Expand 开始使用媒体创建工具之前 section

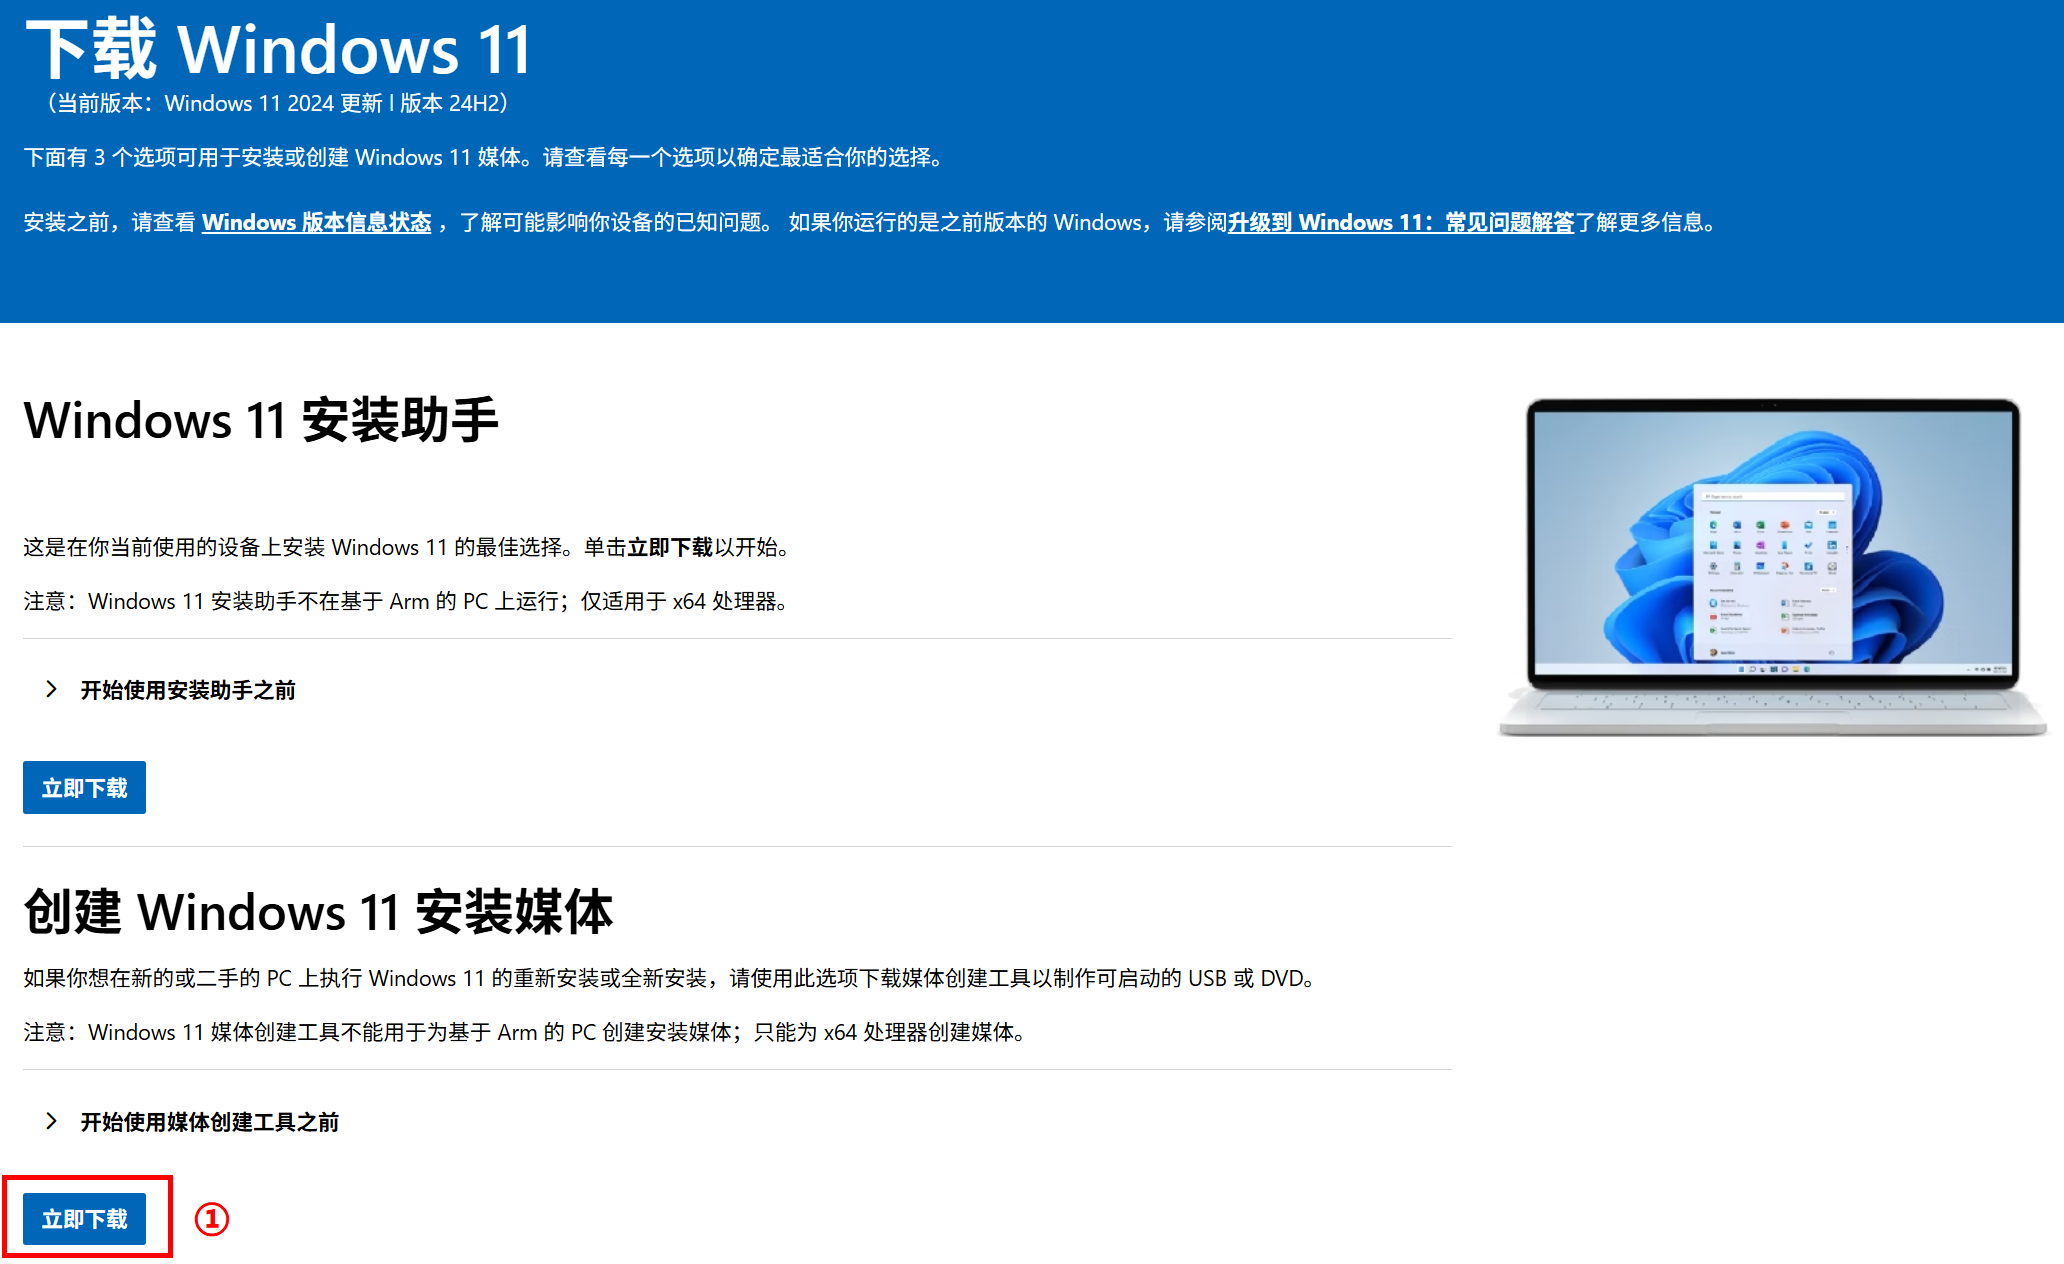coord(192,1122)
